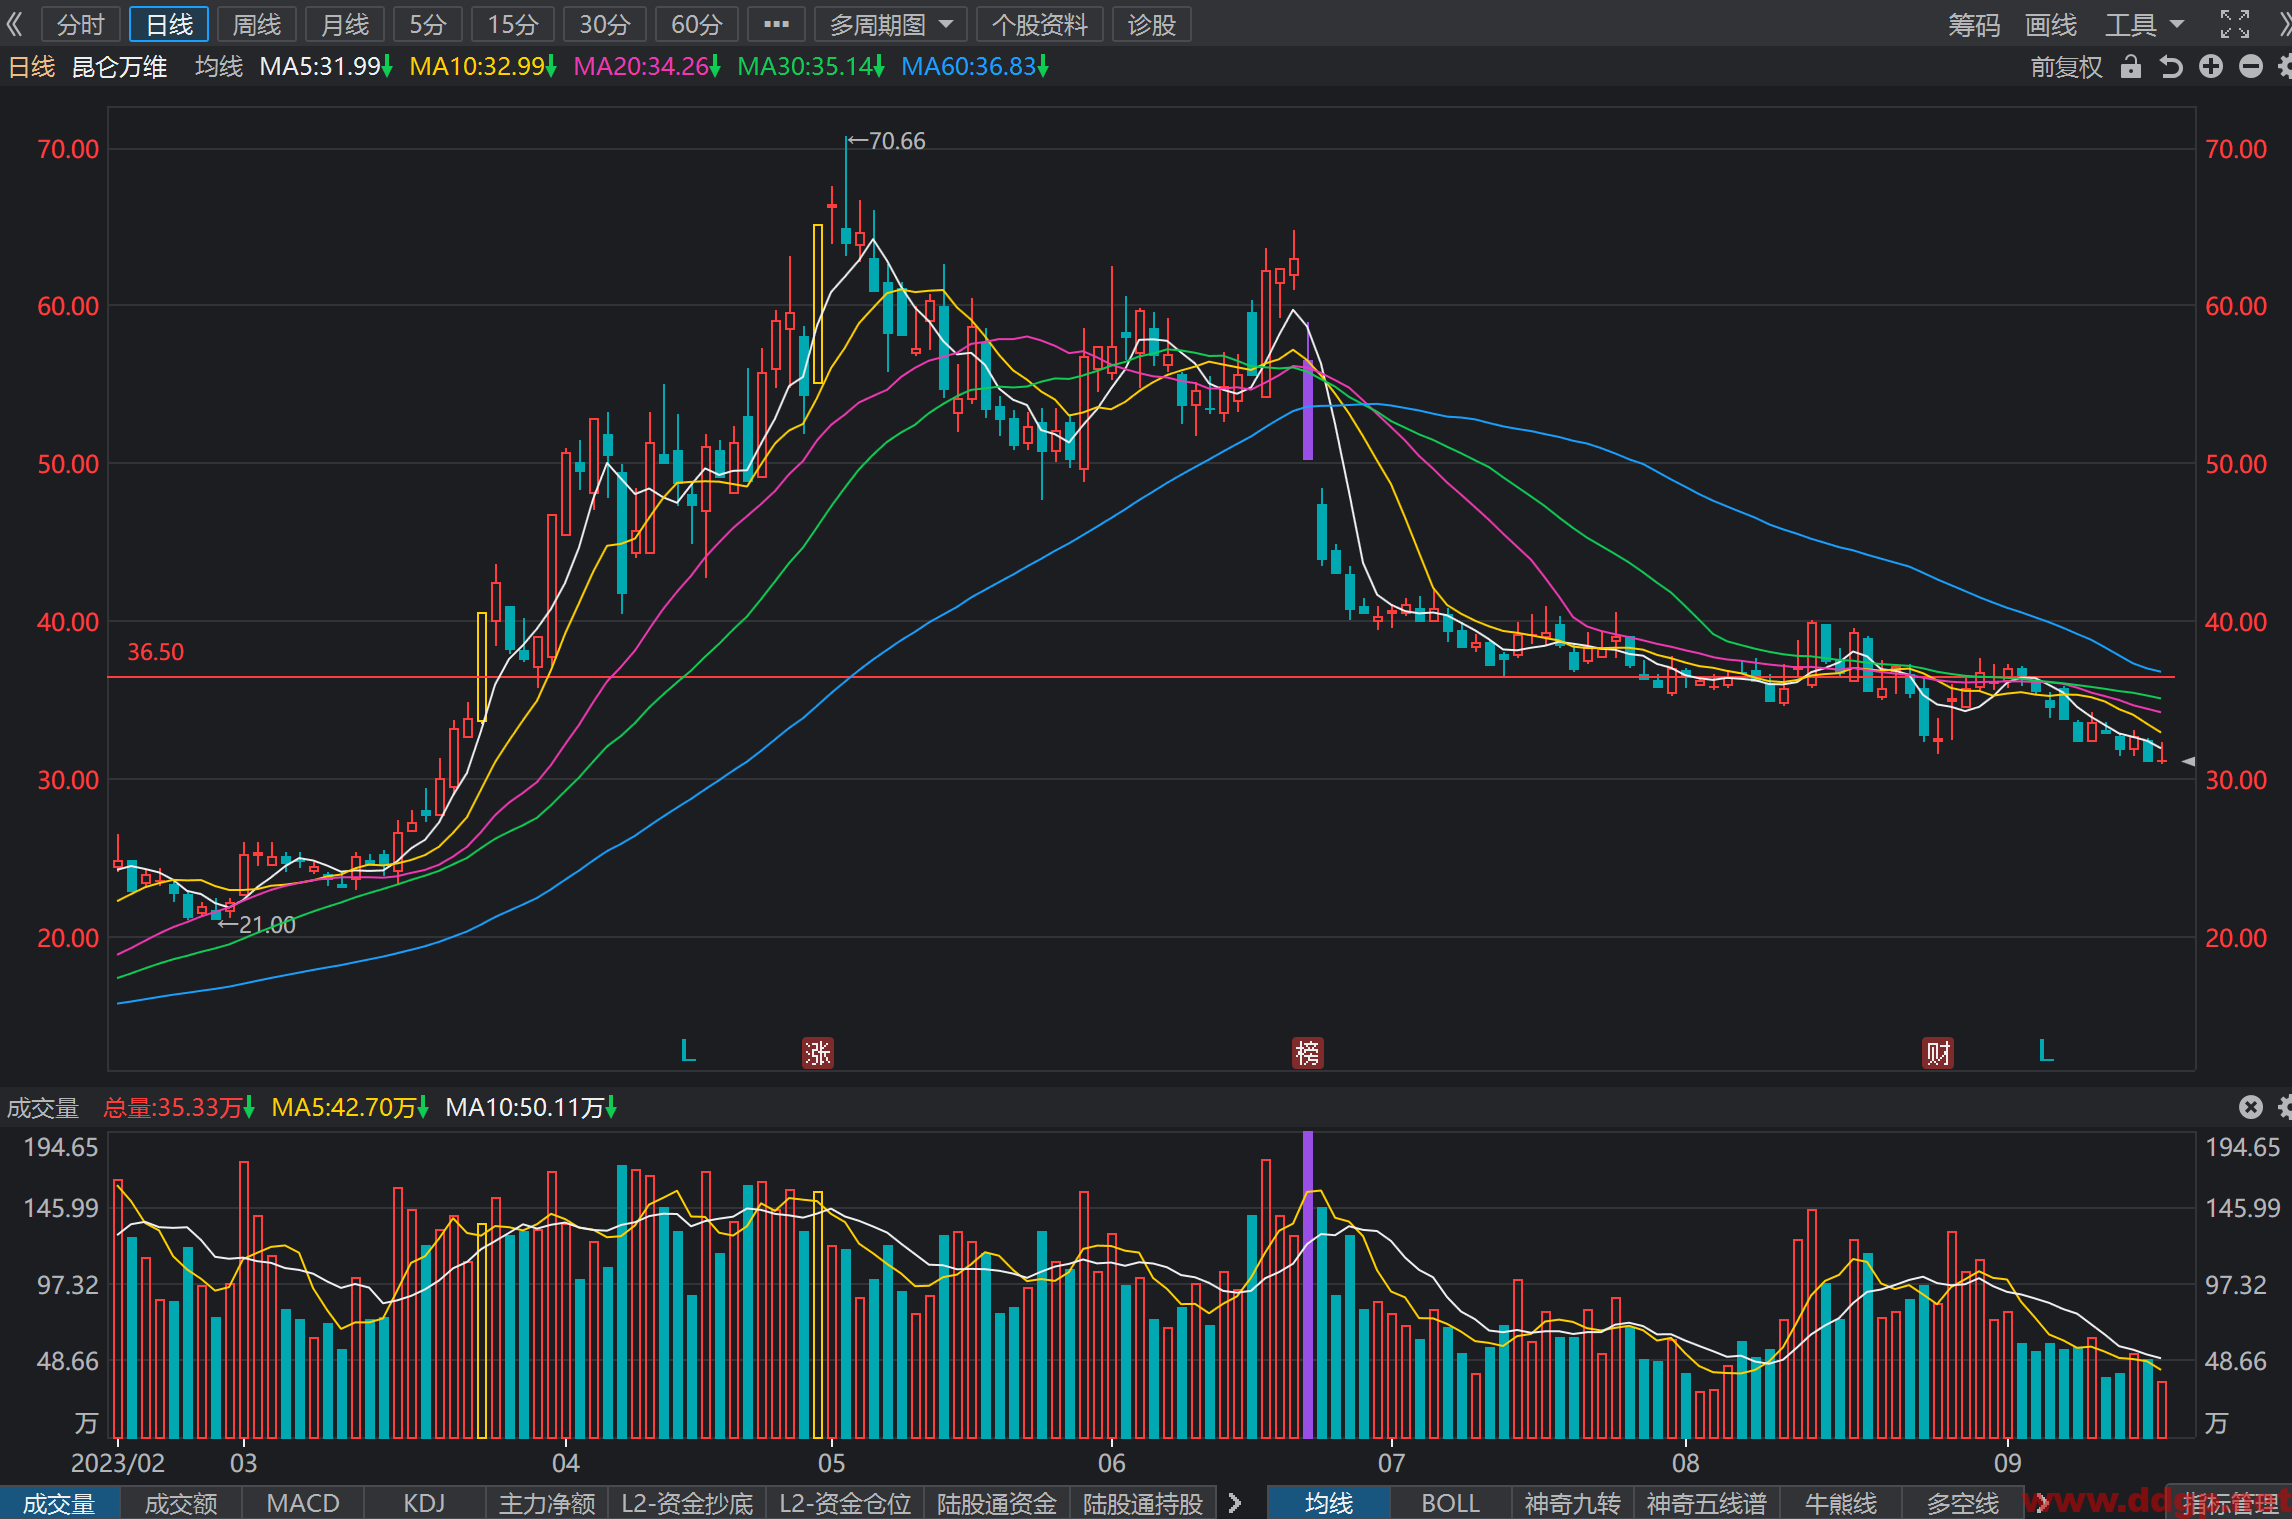Collapse left panel with double chevron

(14, 24)
